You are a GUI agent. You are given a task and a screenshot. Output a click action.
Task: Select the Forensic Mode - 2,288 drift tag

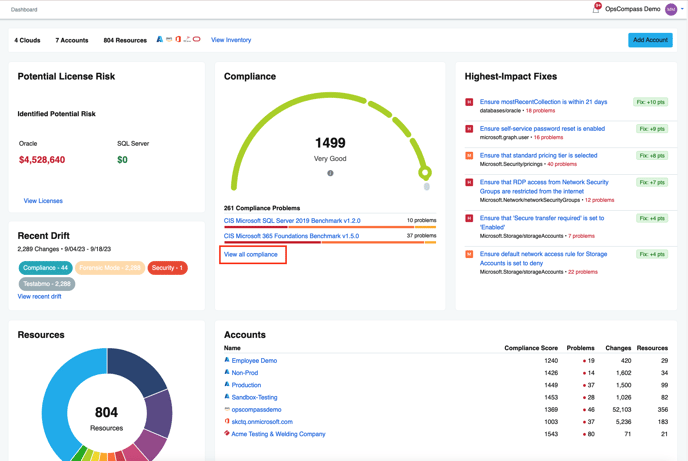(110, 268)
